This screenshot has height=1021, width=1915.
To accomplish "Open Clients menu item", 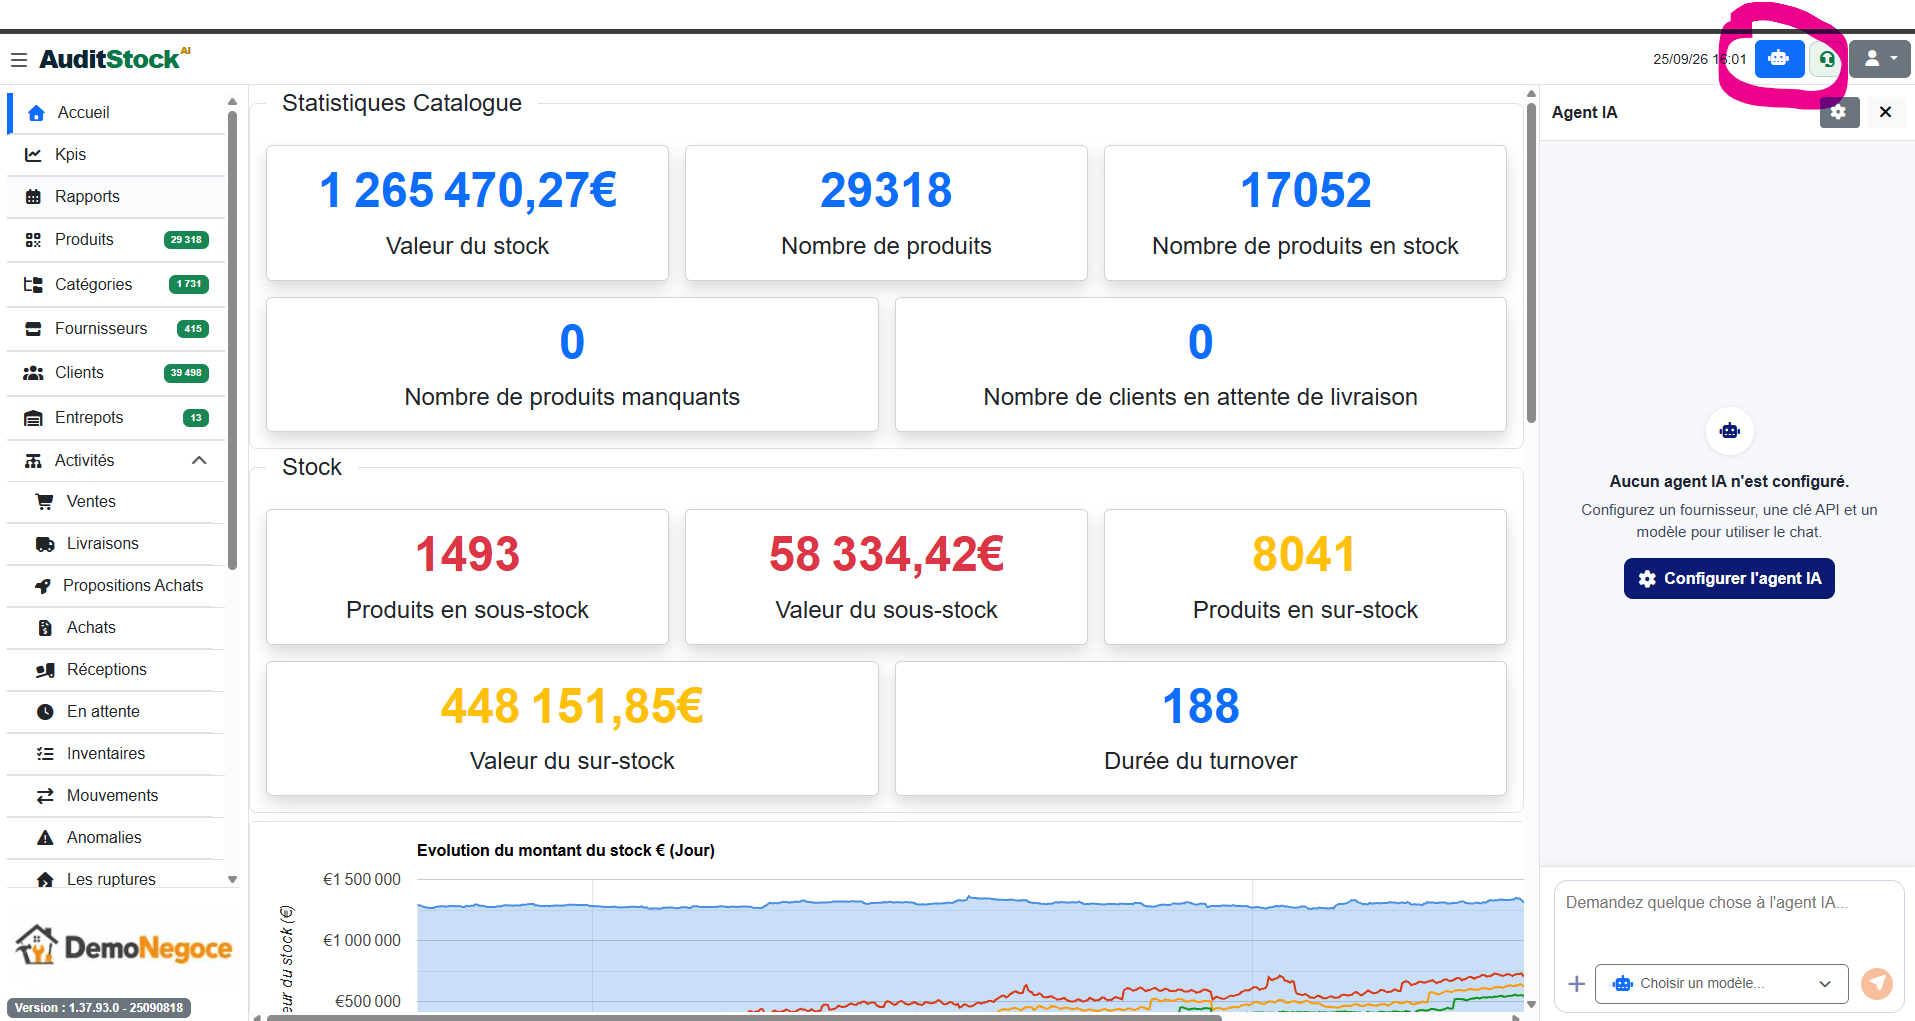I will click(117, 373).
